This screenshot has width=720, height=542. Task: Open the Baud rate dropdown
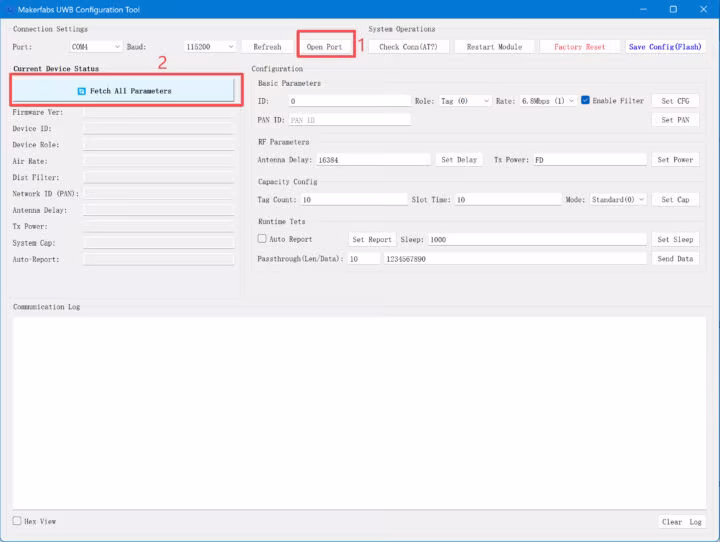click(210, 47)
